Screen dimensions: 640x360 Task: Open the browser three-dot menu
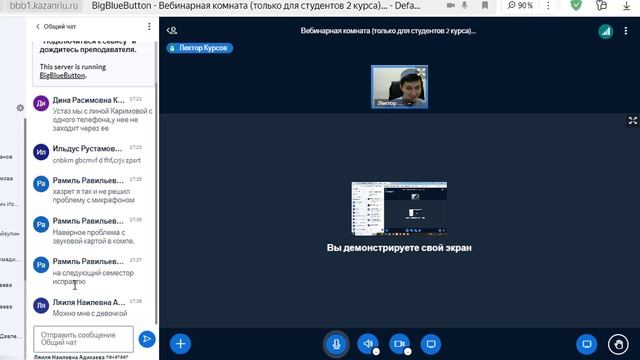(x=548, y=5)
